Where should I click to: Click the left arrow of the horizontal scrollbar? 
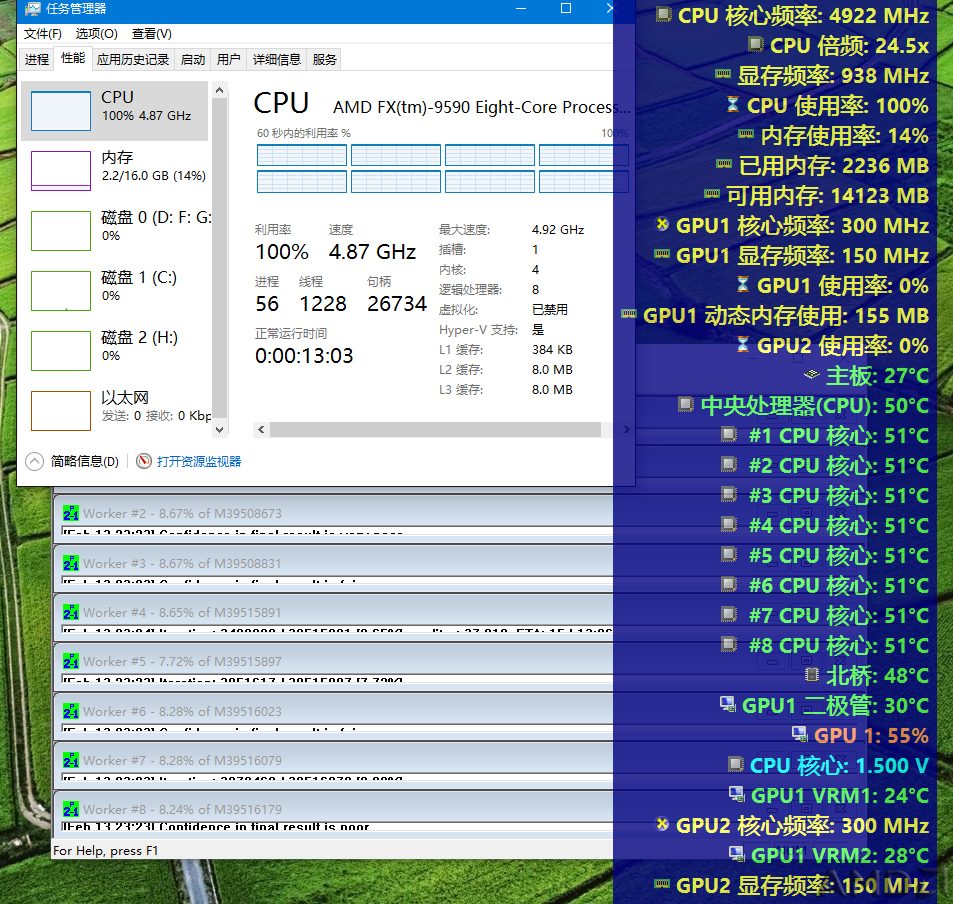261,430
